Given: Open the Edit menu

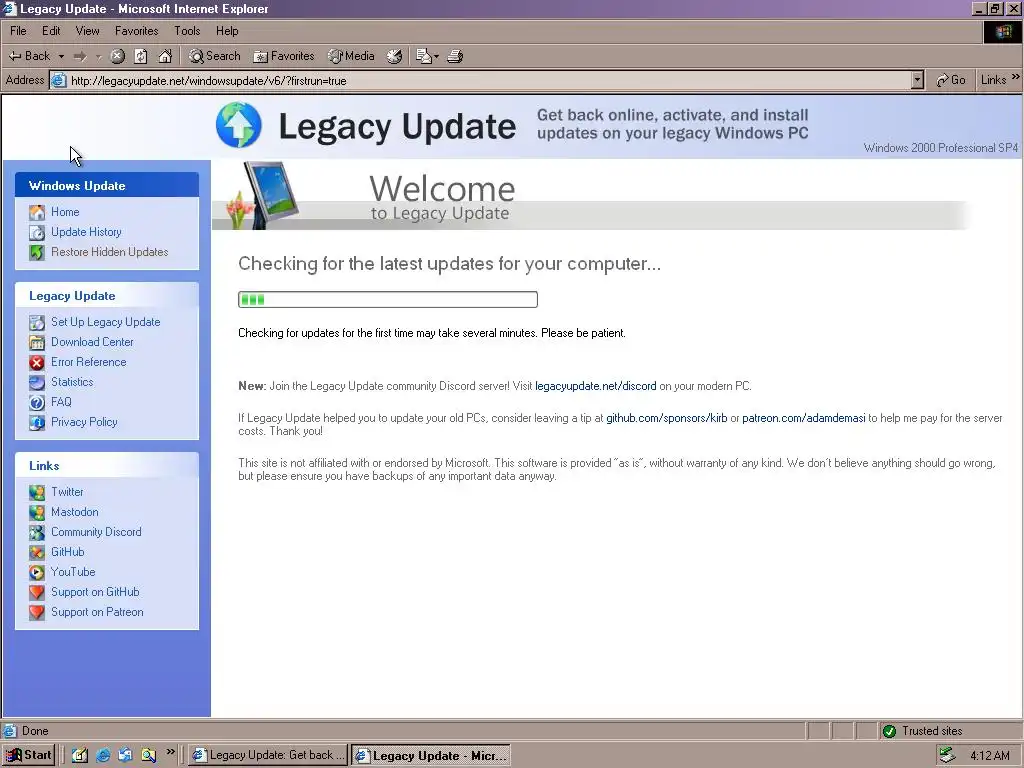Looking at the screenshot, I should pyautogui.click(x=51, y=31).
